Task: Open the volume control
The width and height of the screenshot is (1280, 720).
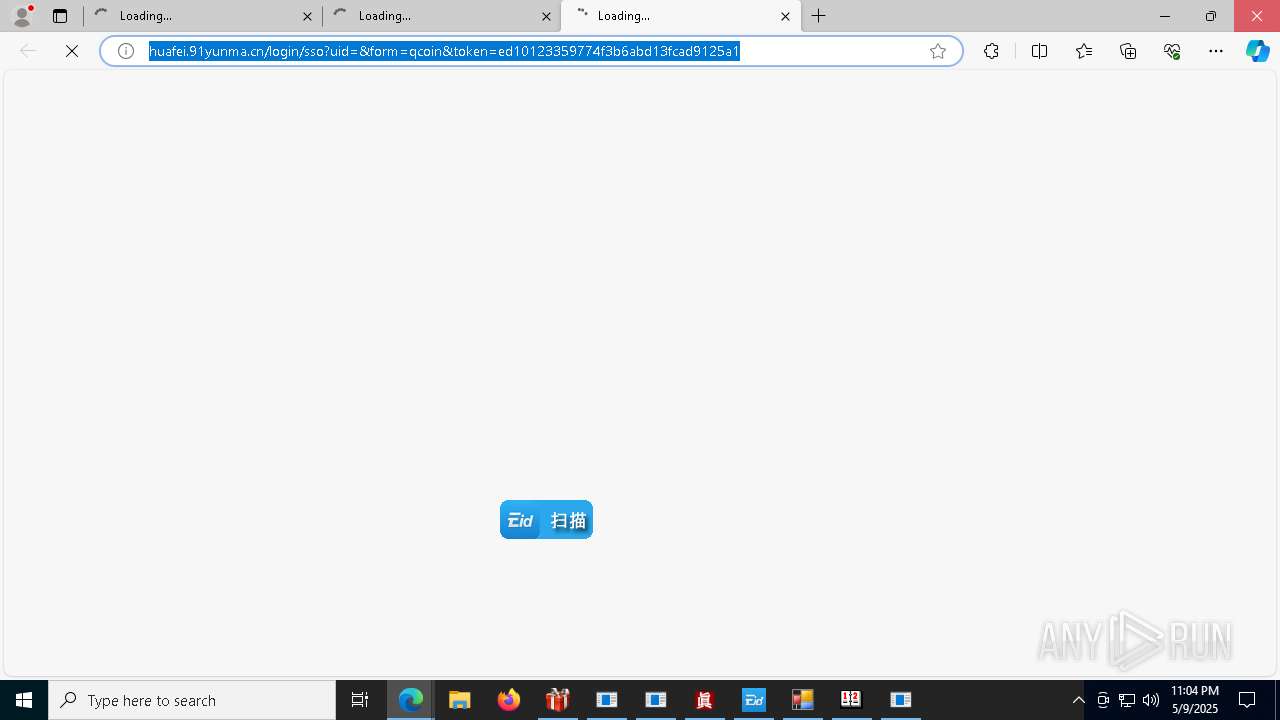Action: 1151,700
